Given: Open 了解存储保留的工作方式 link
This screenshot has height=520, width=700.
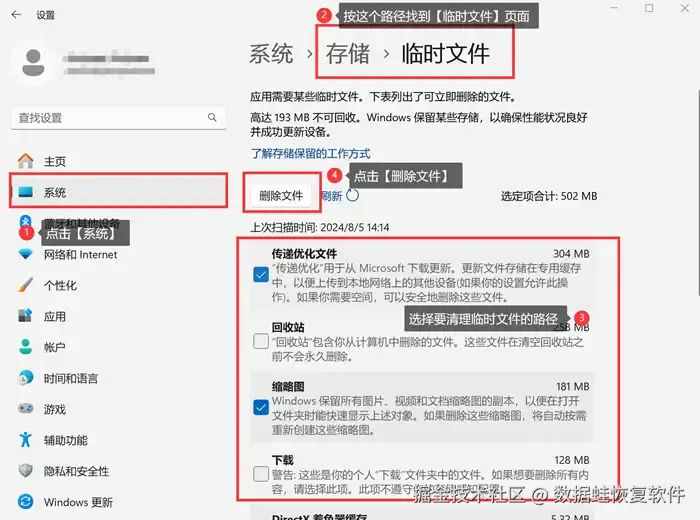Looking at the screenshot, I should tap(310, 154).
